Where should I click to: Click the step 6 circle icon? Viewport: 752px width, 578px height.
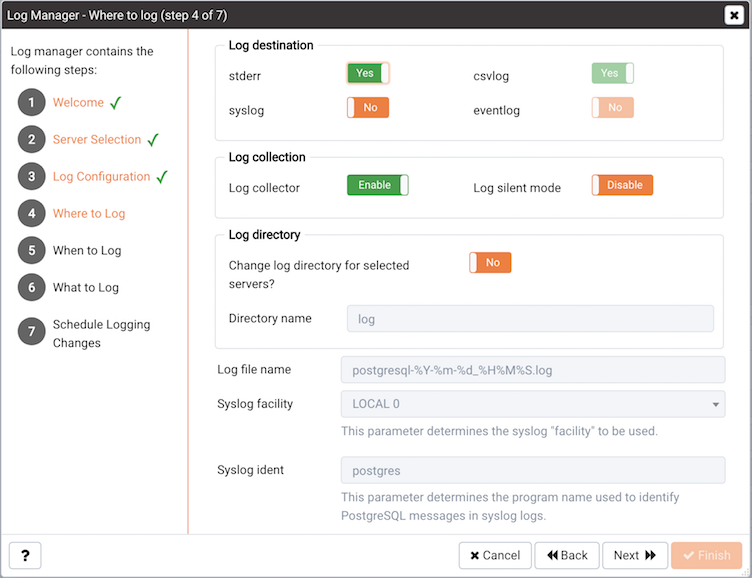coord(32,287)
